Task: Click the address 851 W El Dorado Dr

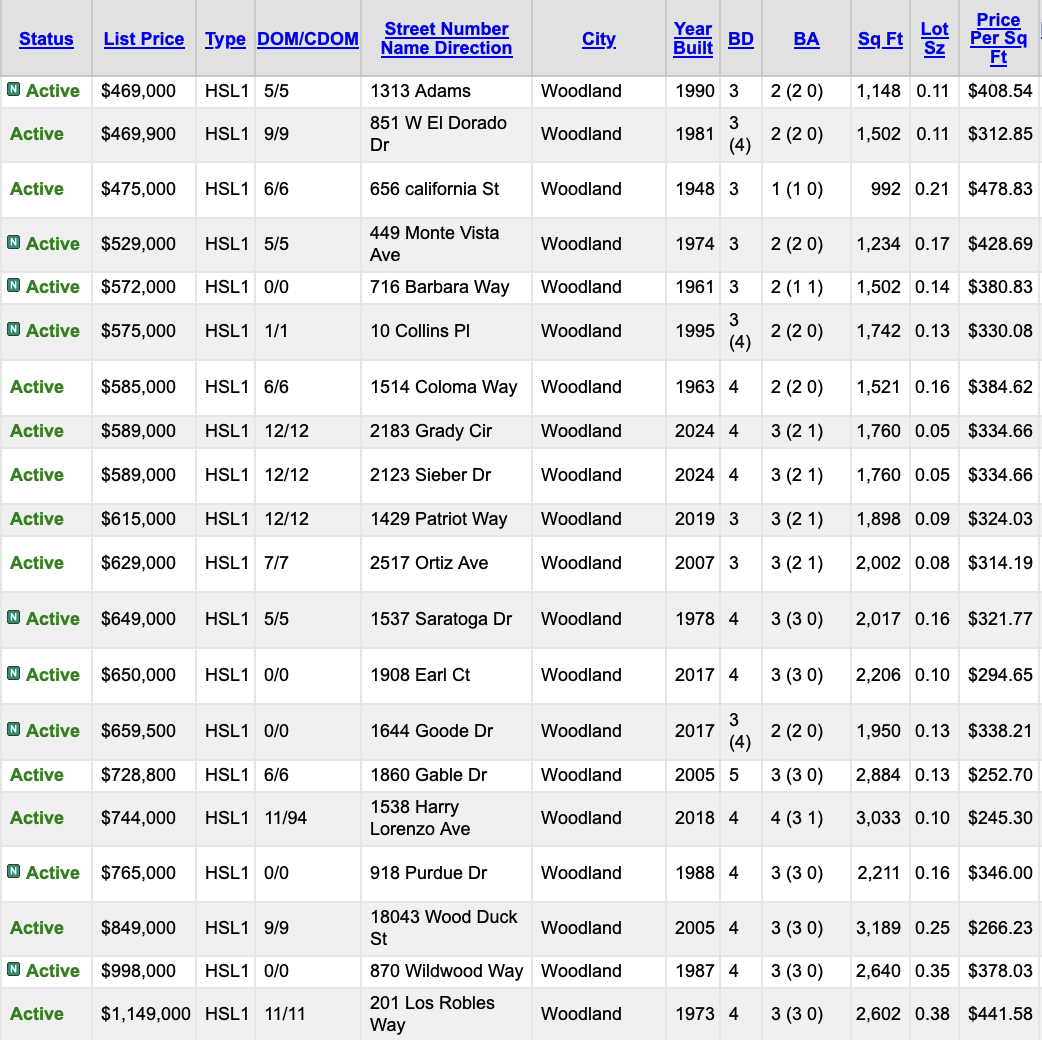Action: tap(439, 134)
